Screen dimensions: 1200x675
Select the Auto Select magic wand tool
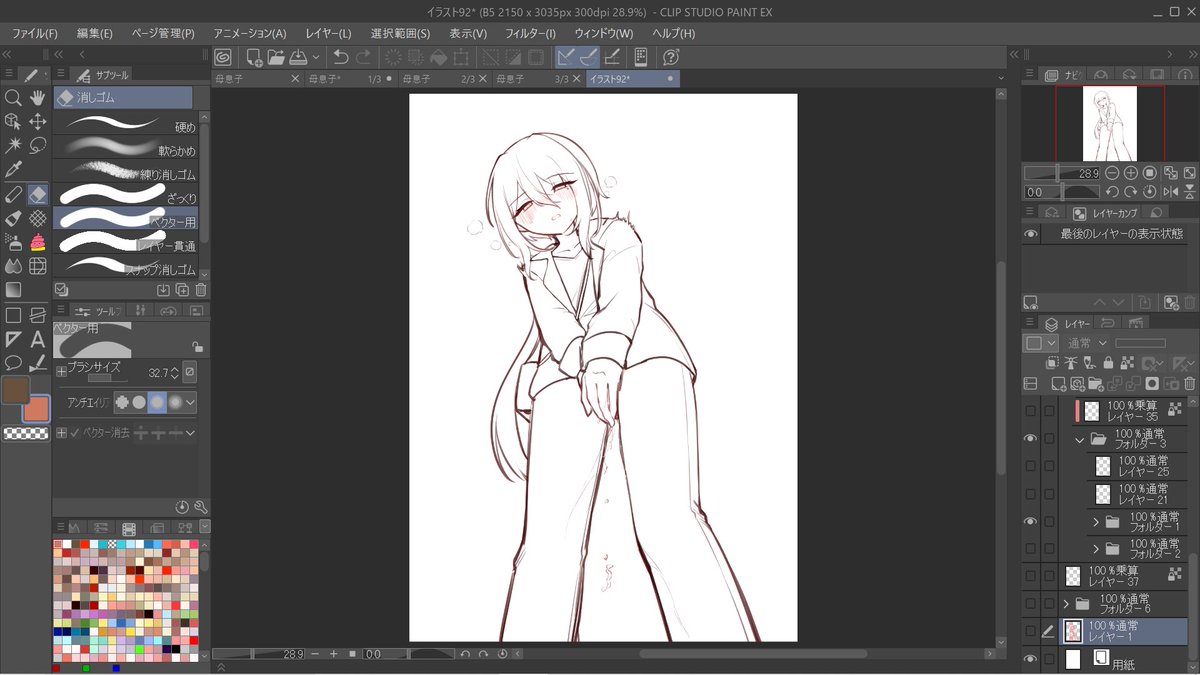point(13,145)
